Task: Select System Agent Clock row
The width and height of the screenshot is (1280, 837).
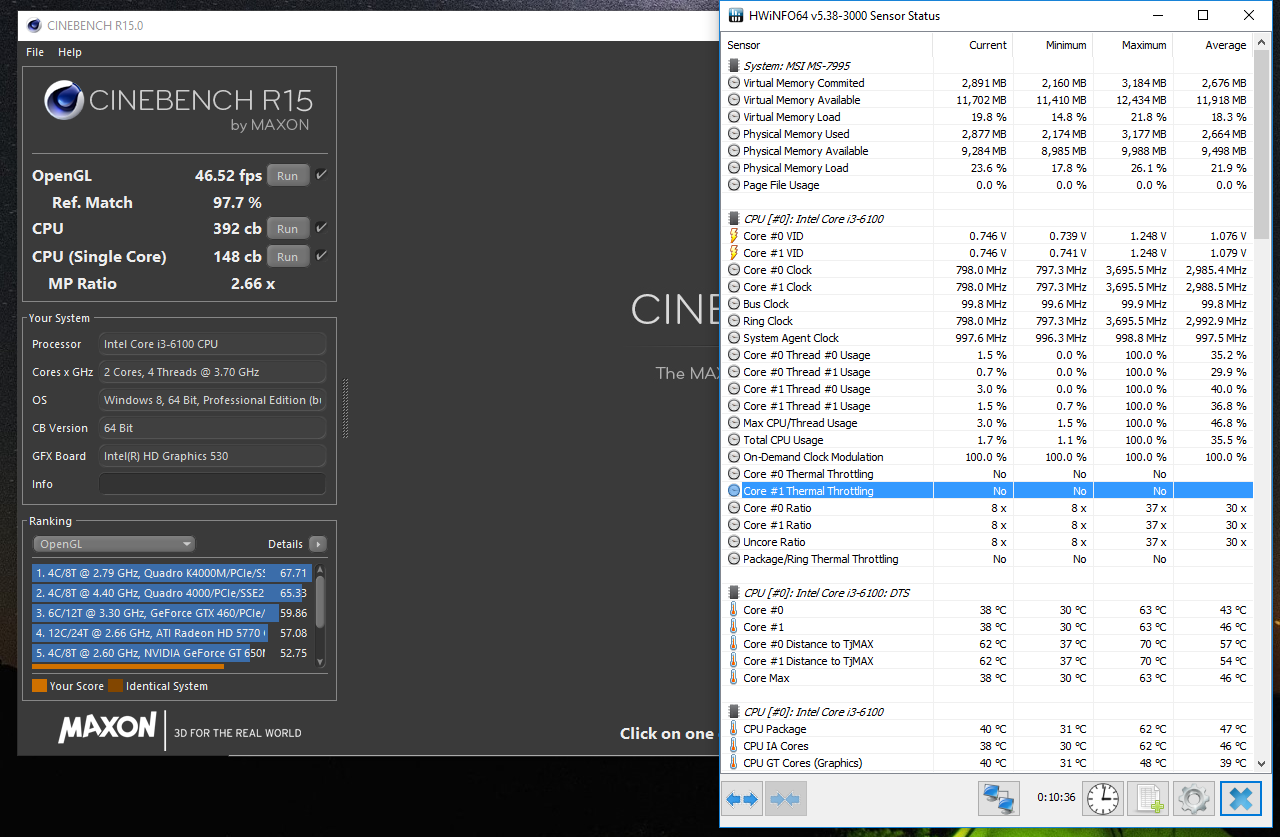Action: 987,338
